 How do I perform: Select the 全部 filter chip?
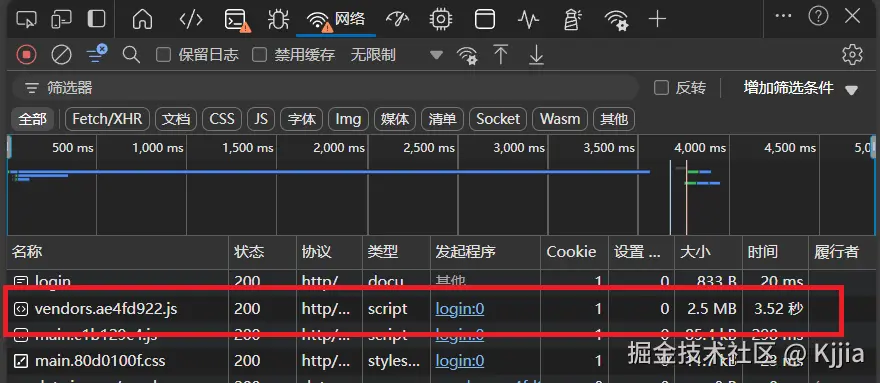33,119
